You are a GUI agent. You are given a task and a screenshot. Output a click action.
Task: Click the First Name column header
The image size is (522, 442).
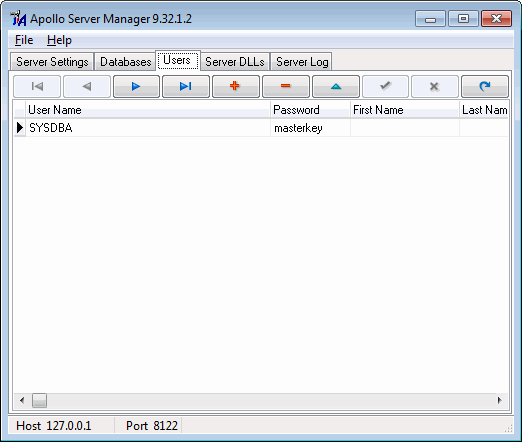(405, 110)
